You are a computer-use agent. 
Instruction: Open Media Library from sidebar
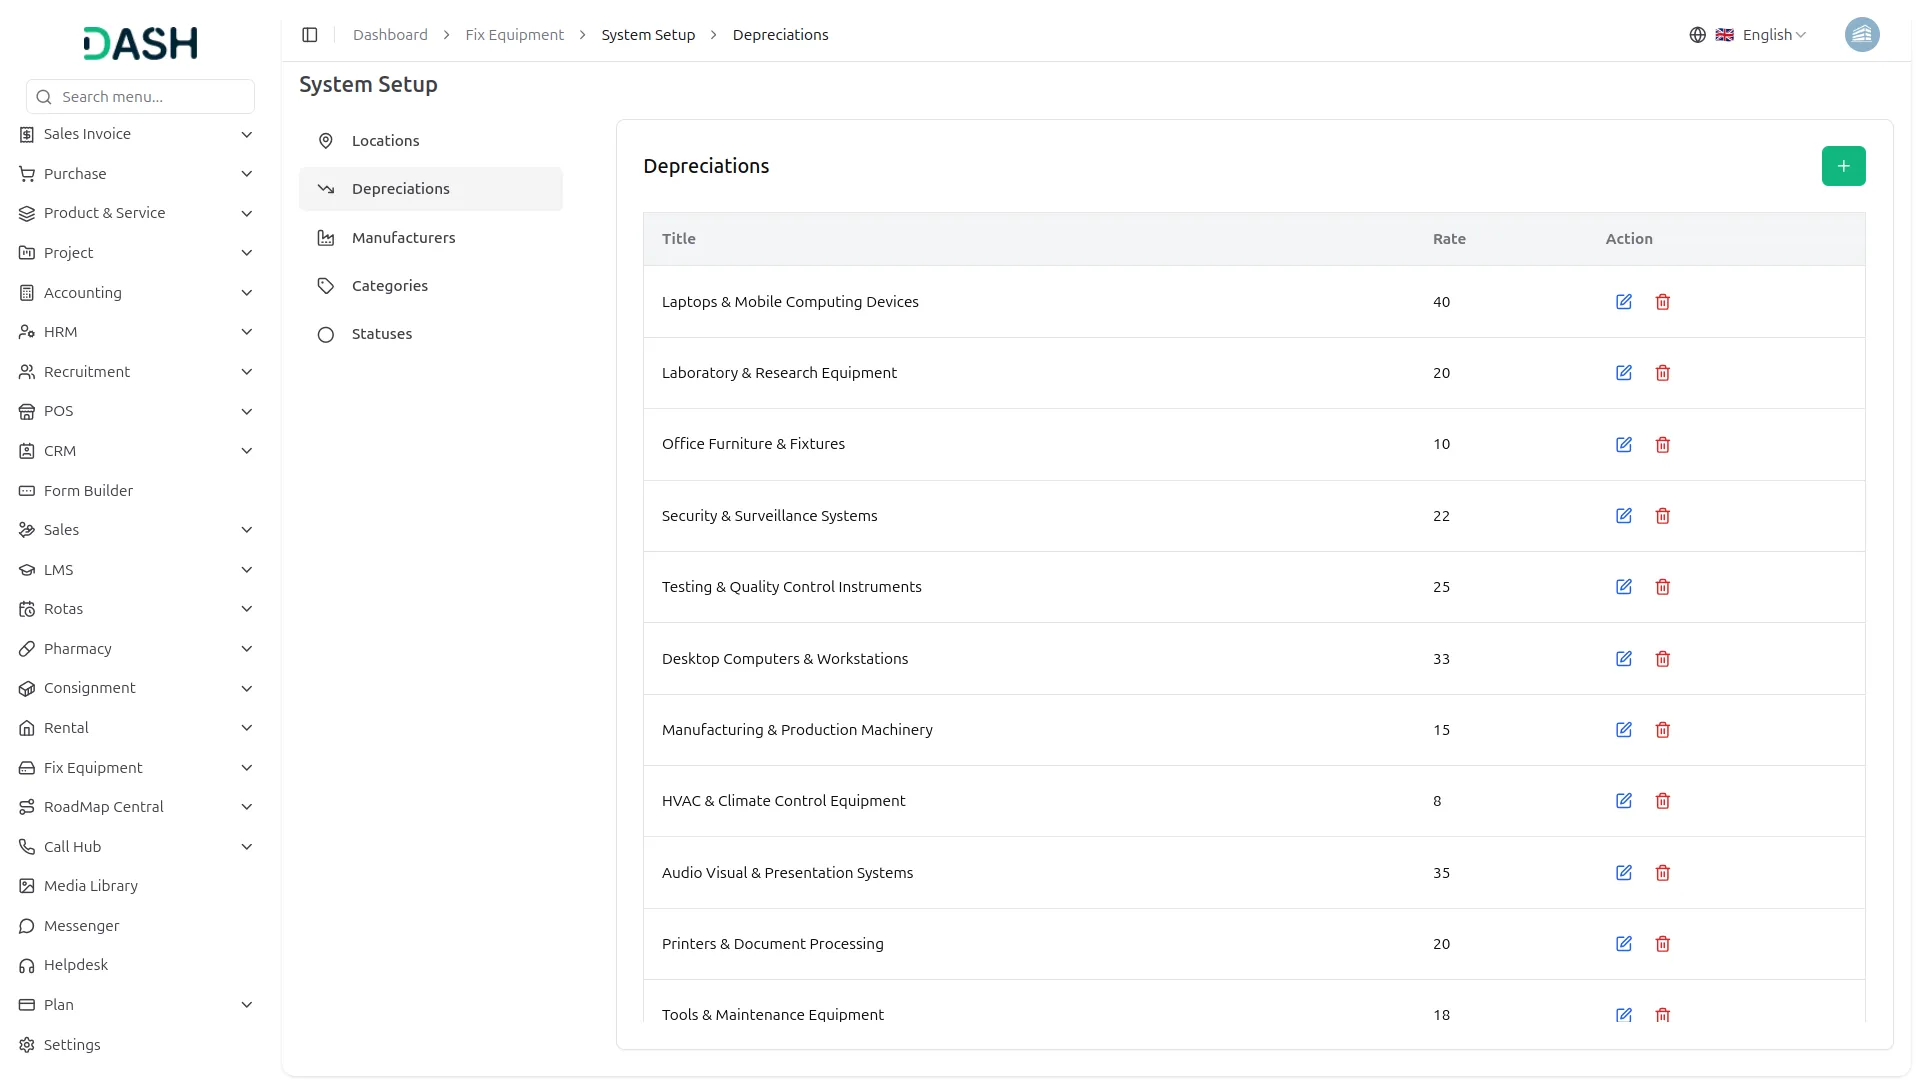tap(90, 886)
